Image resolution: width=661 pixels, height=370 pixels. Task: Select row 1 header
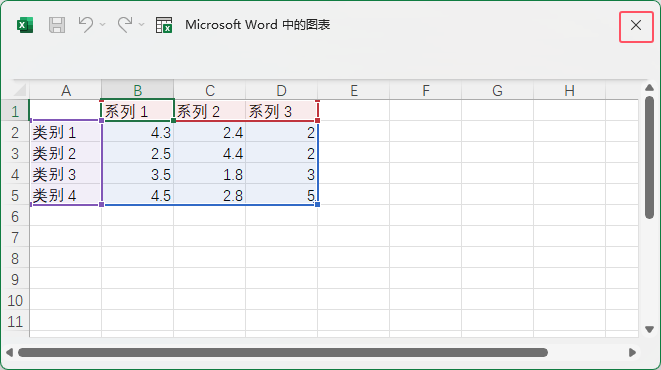[15, 111]
